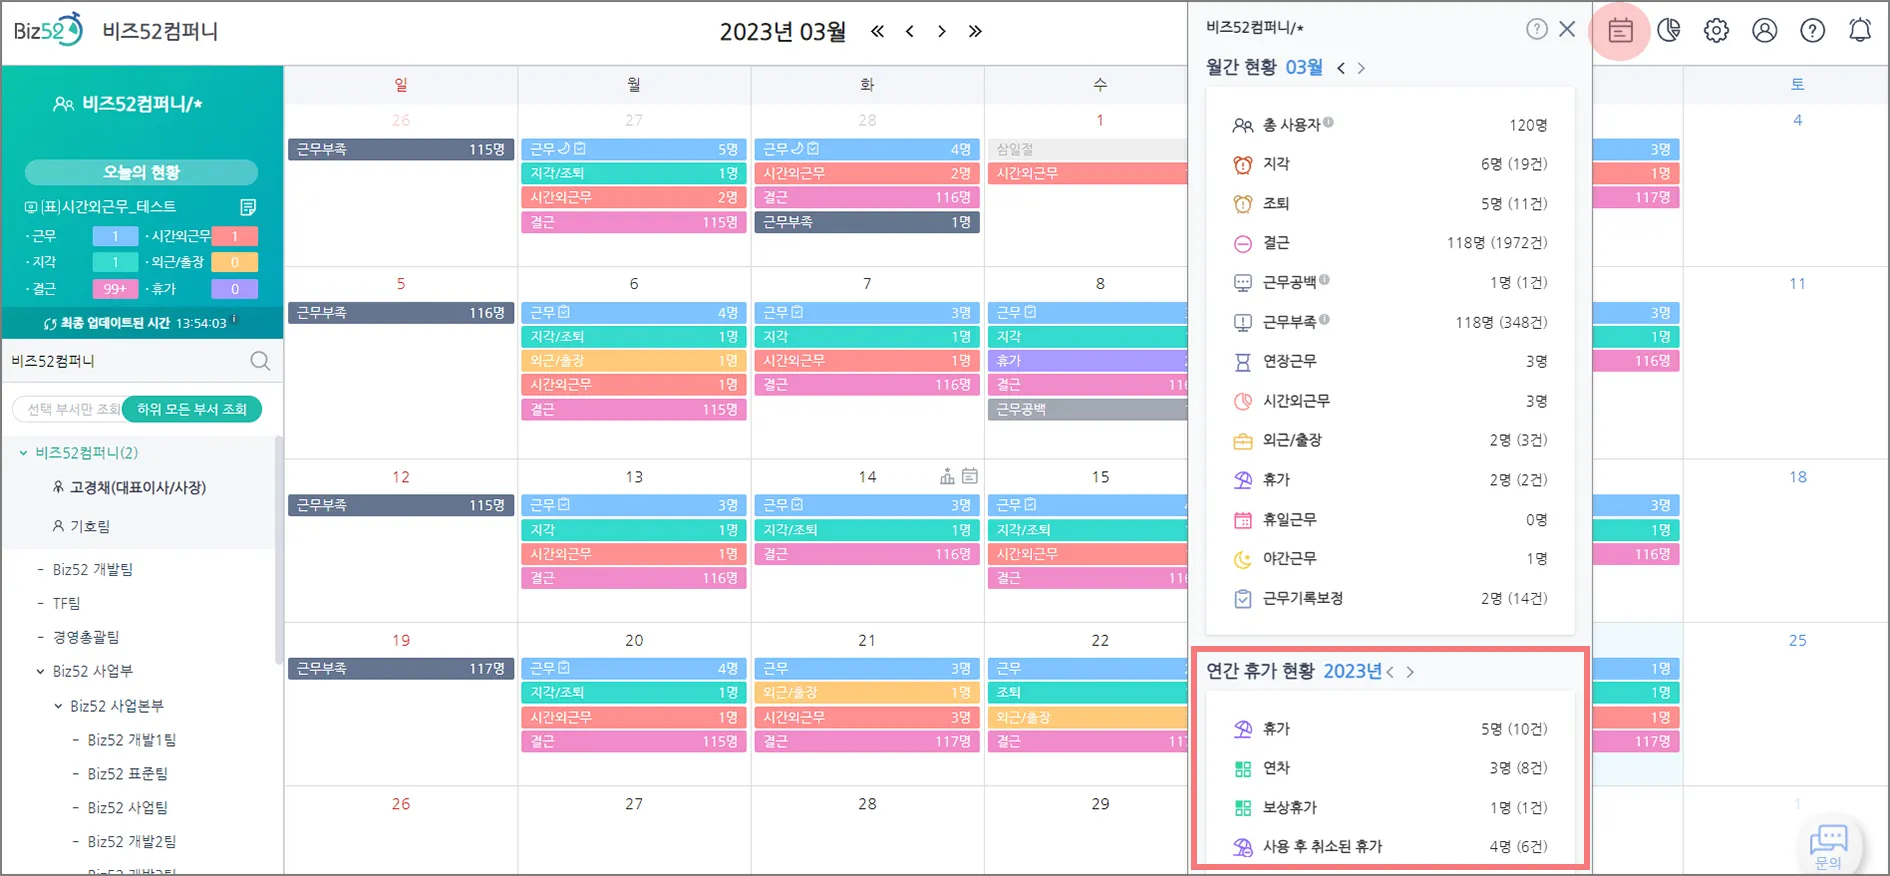Click the info icon beside 총 사용자

1328,123
